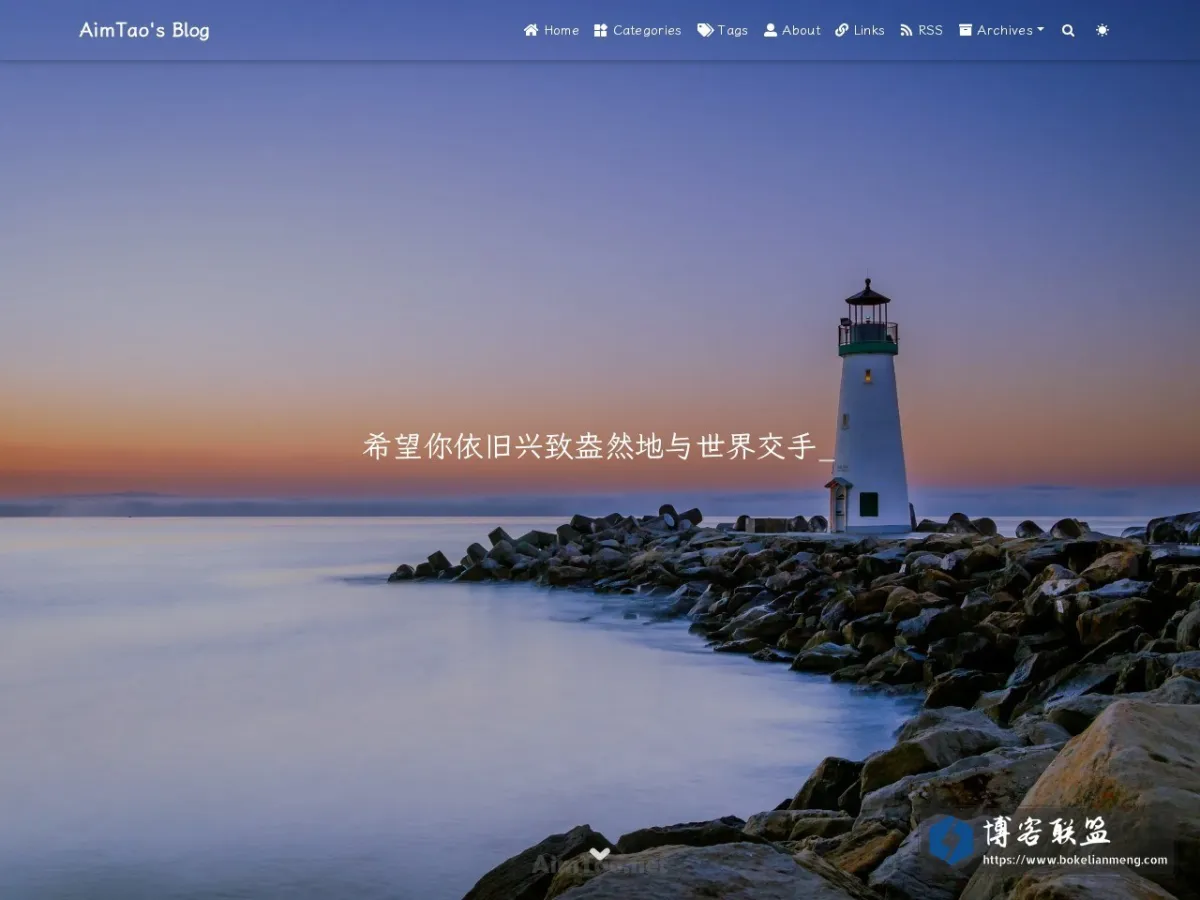The height and width of the screenshot is (900, 1200).
Task: Toggle dark mode with the sun icon
Action: point(1102,30)
